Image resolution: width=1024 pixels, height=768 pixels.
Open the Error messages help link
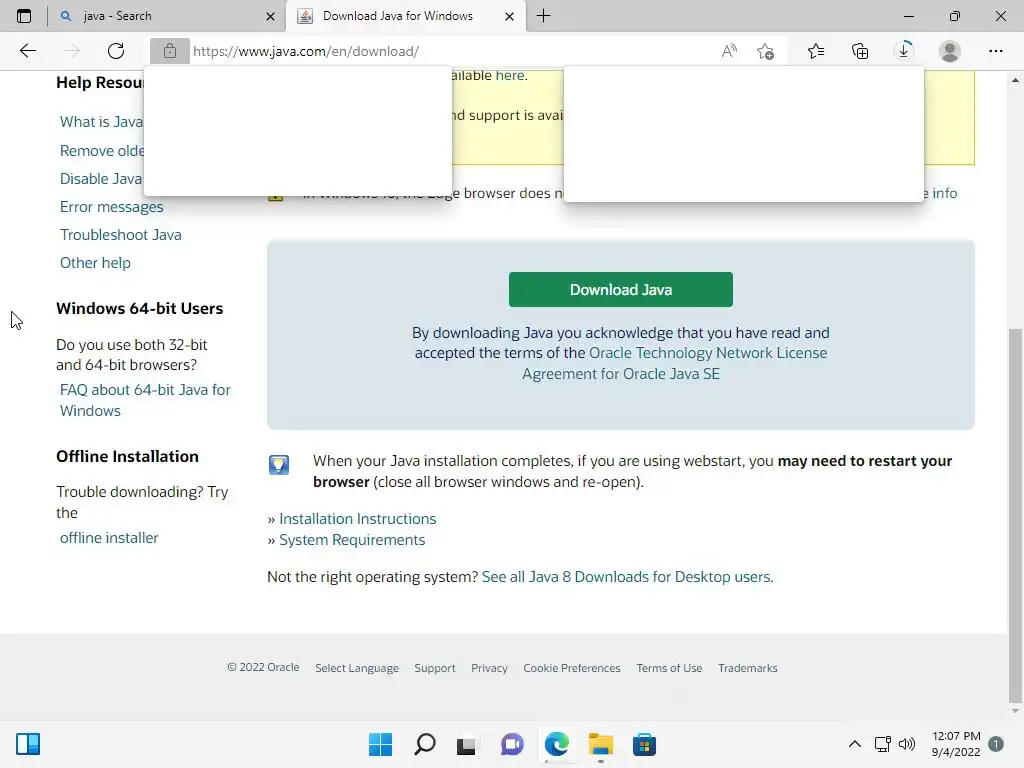pyautogui.click(x=112, y=207)
